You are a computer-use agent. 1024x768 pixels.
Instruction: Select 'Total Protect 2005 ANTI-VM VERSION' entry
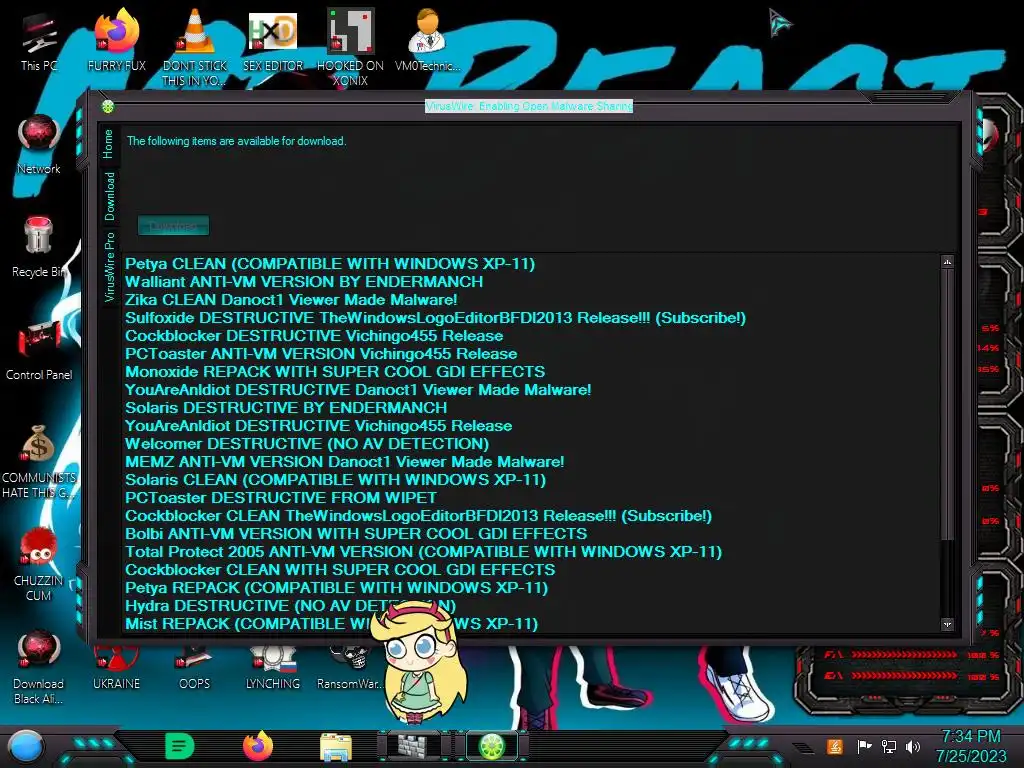pos(423,552)
